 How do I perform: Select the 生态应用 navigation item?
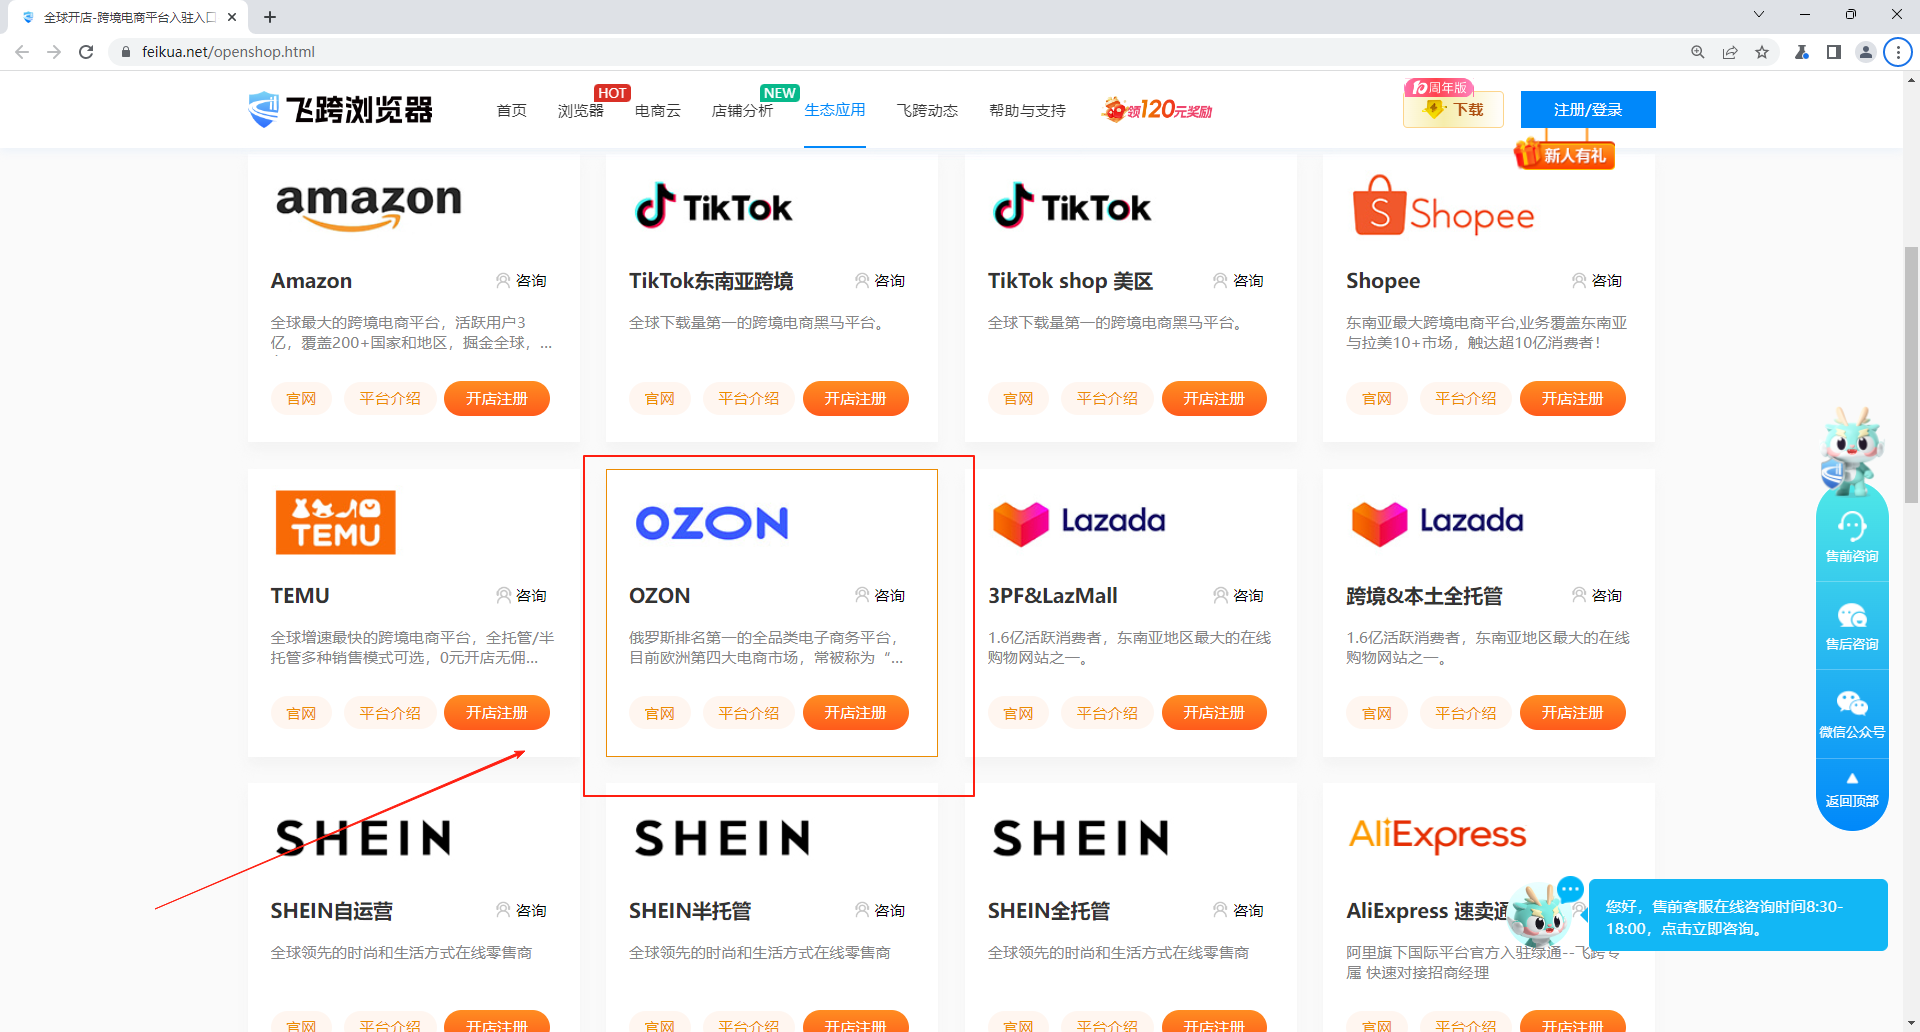[835, 110]
